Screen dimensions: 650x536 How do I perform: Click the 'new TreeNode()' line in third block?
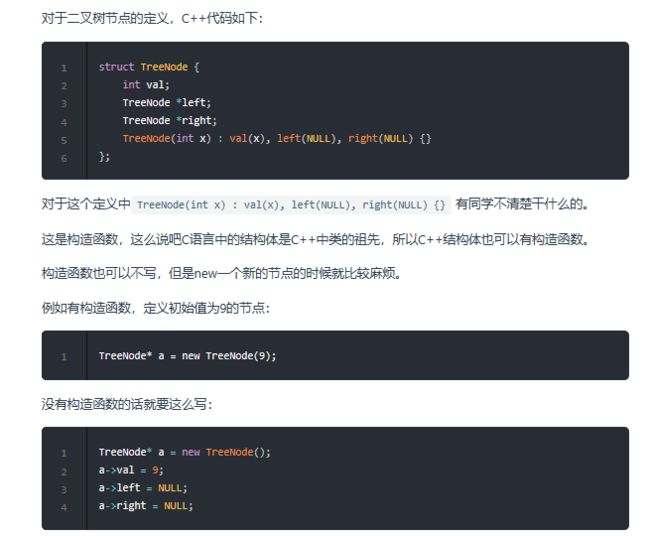tap(184, 452)
